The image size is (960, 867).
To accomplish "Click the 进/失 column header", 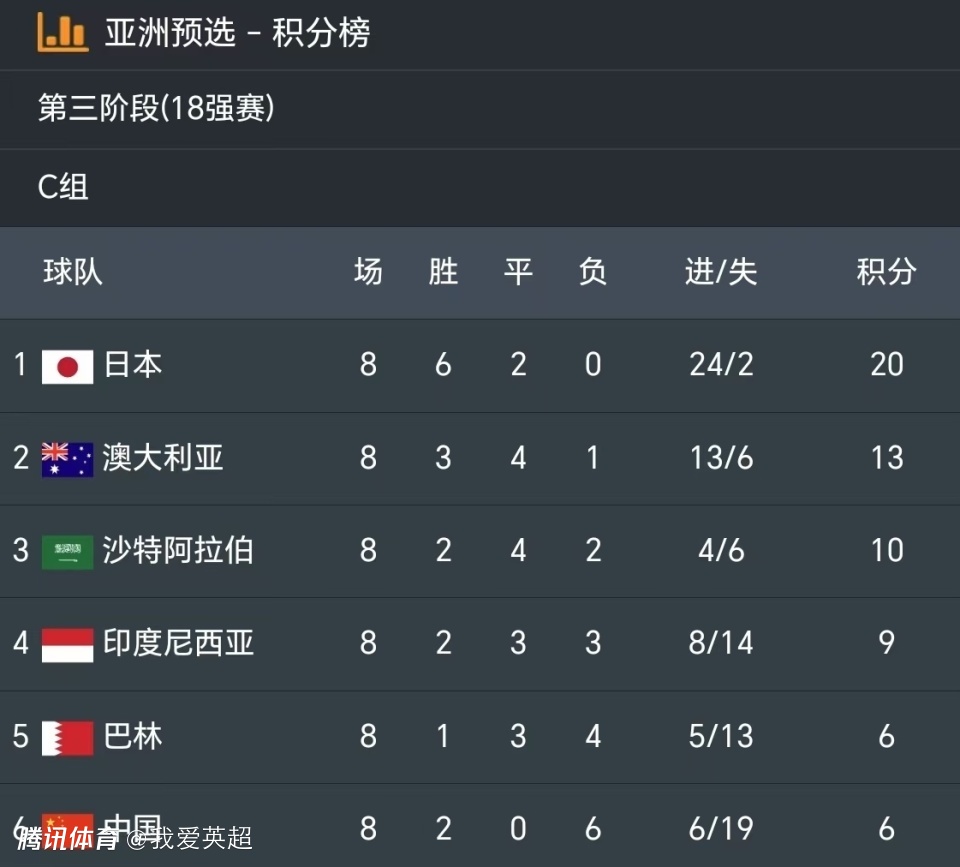I will [721, 272].
